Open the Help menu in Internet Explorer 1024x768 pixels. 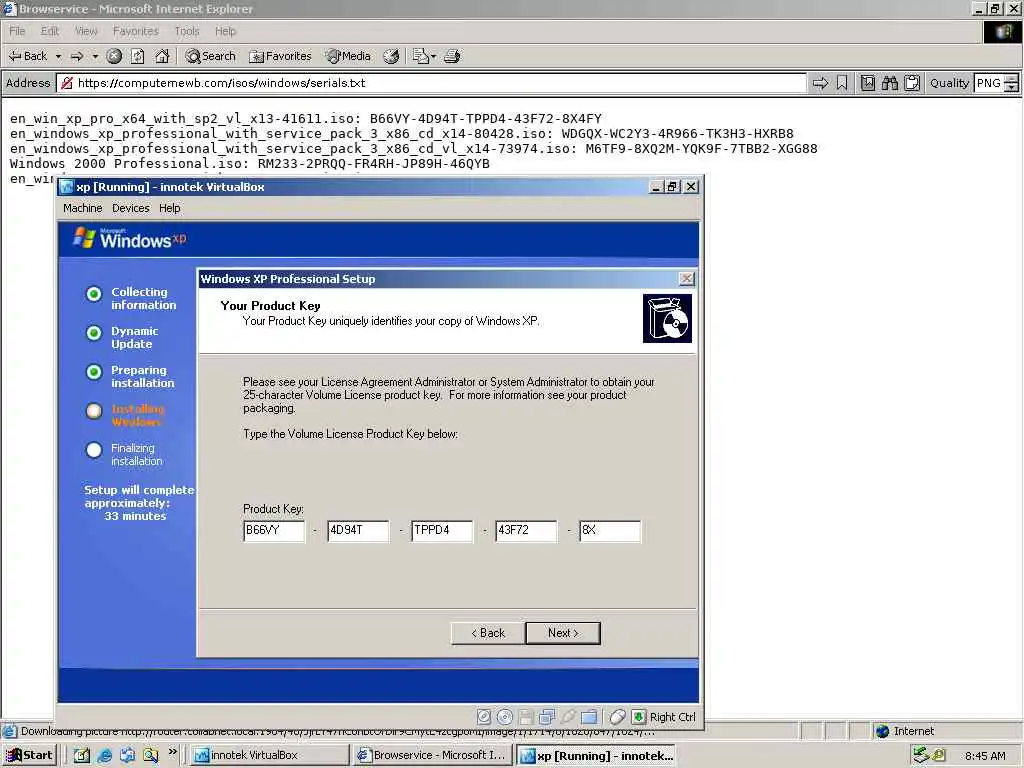tap(225, 31)
